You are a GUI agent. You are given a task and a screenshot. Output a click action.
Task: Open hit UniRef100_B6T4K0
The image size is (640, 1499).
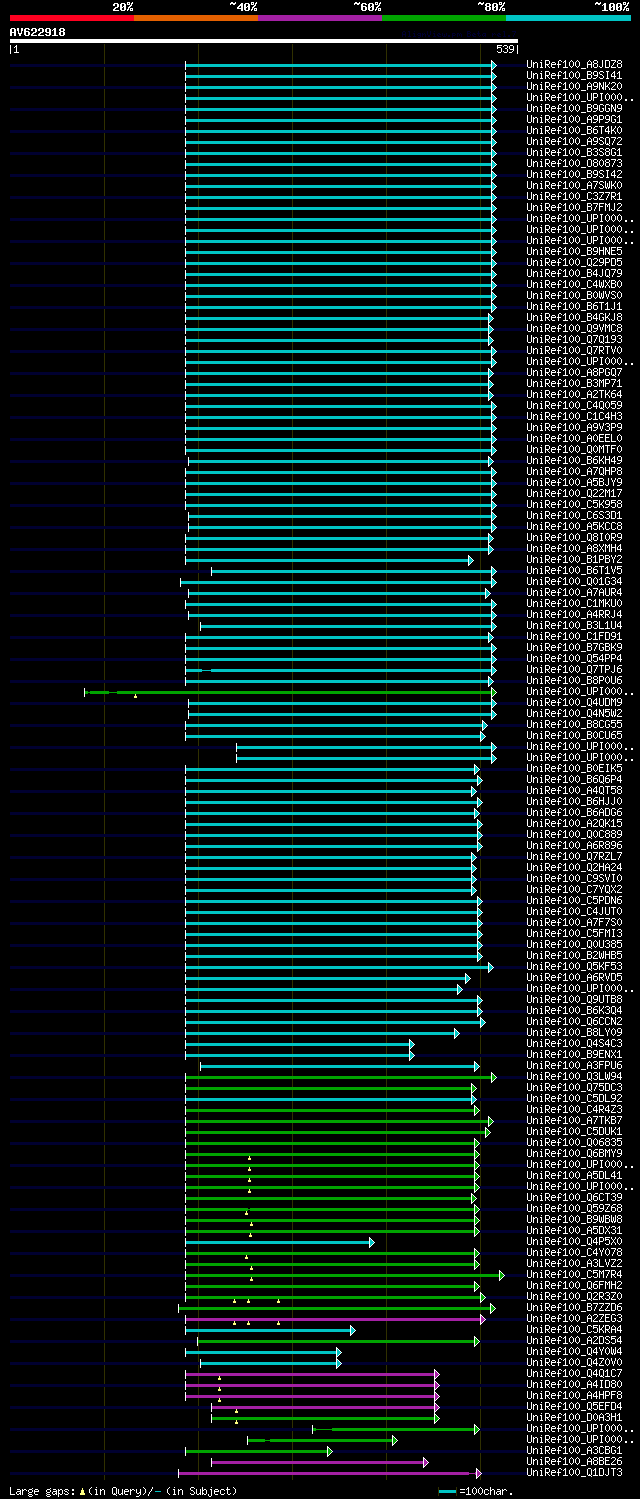coord(576,130)
